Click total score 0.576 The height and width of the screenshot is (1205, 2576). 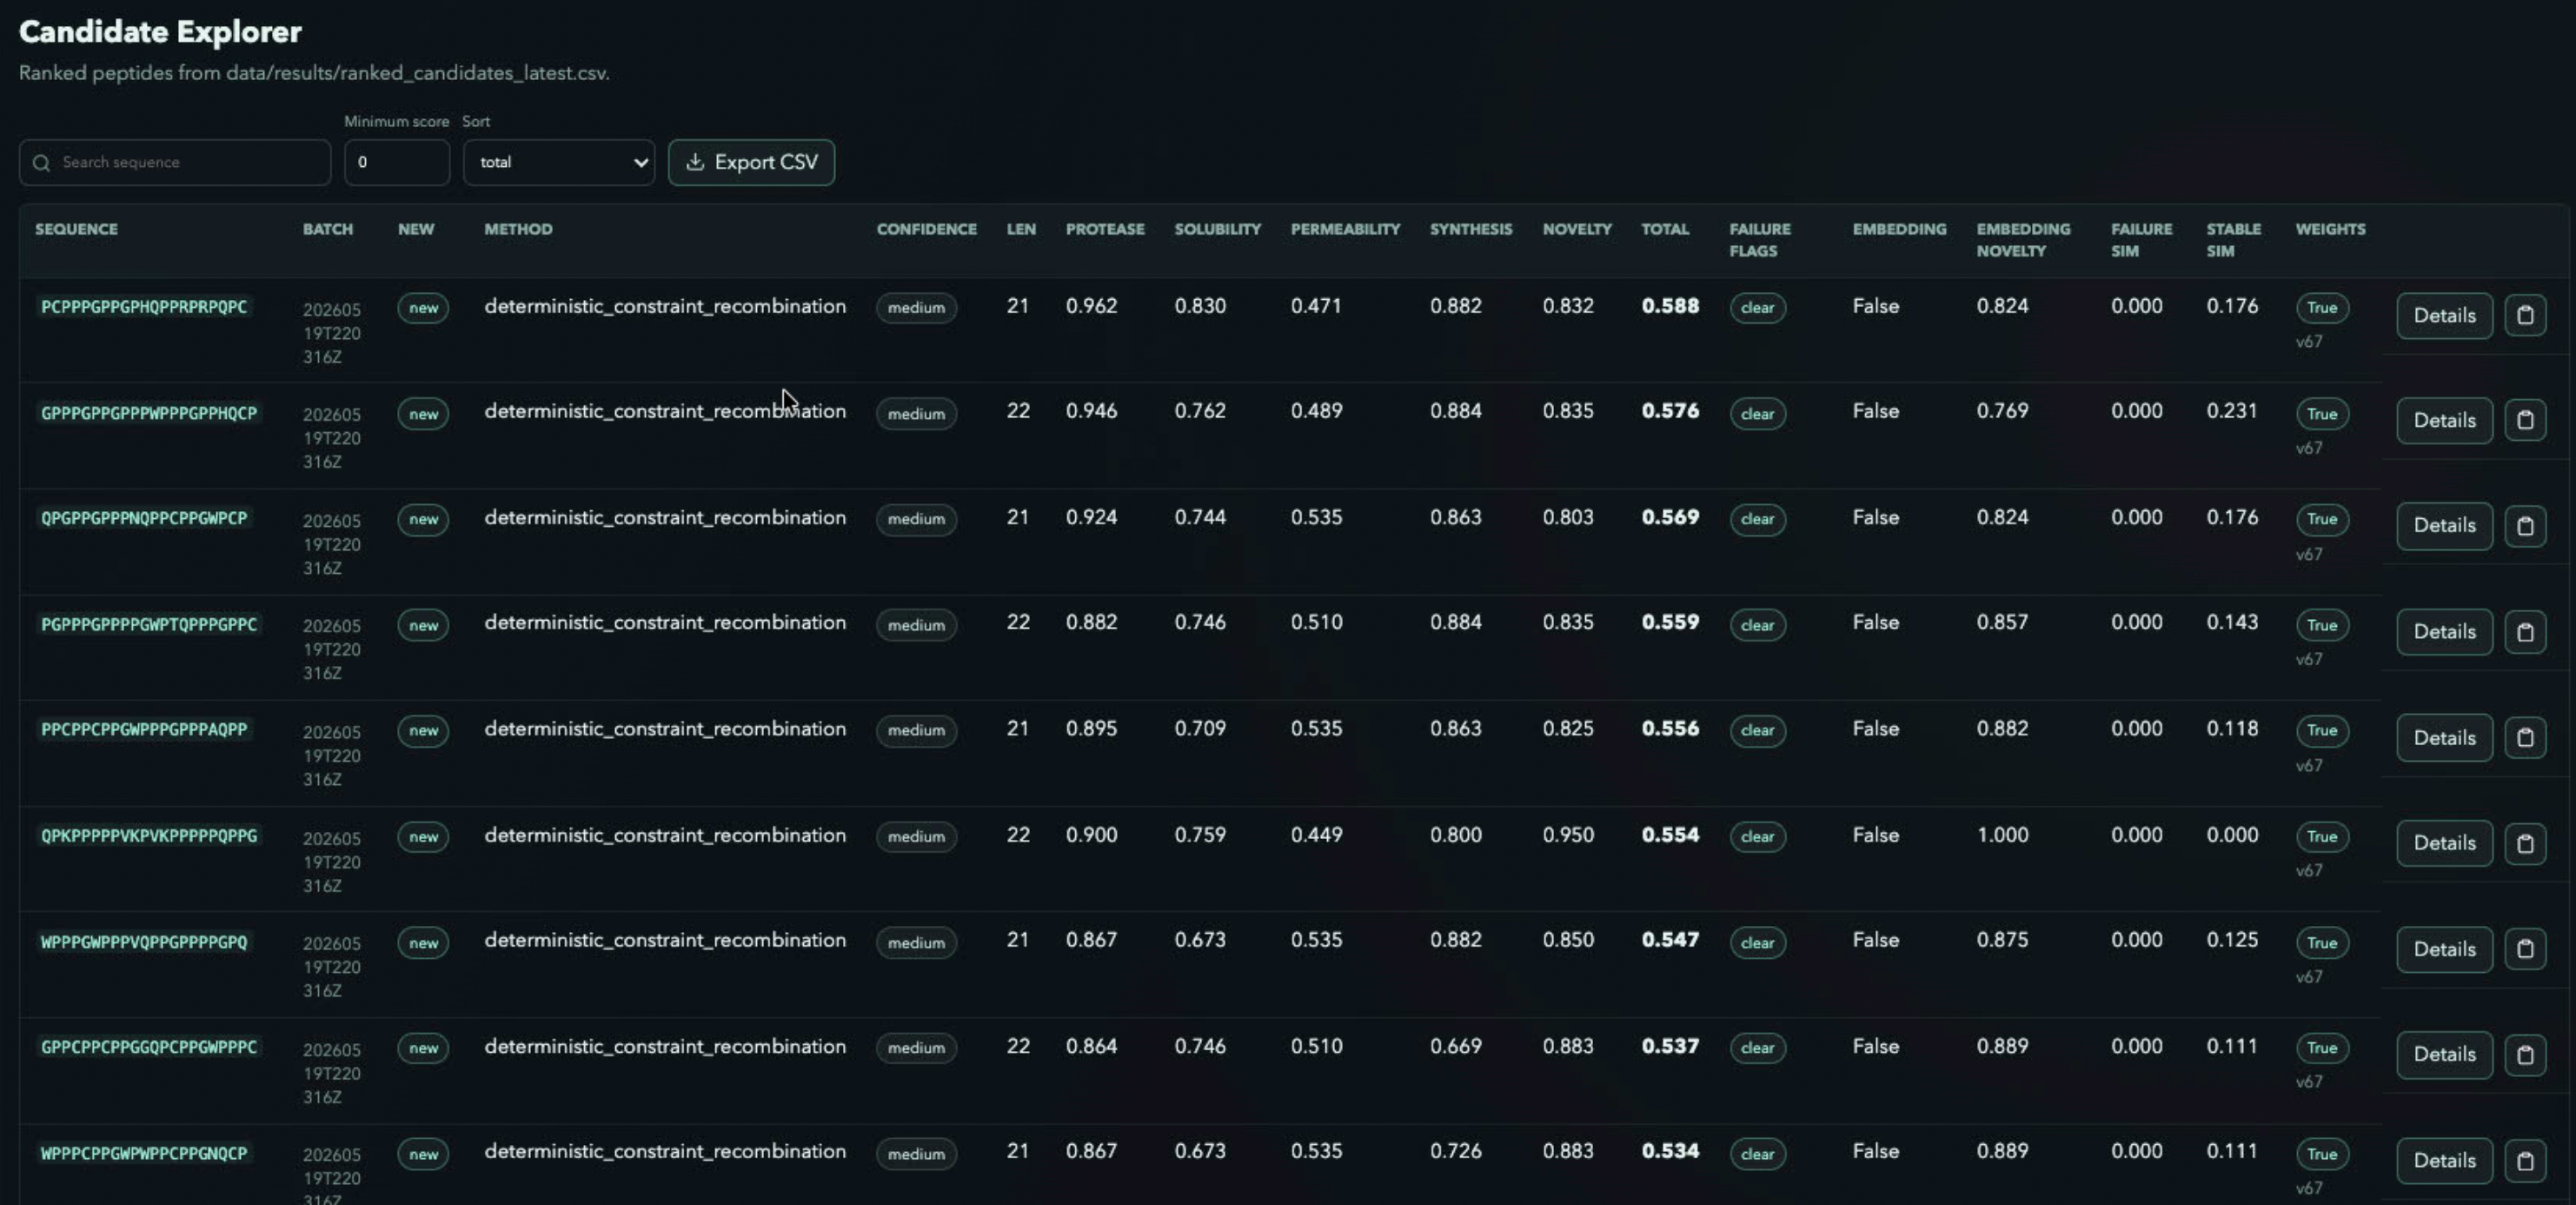point(1670,411)
